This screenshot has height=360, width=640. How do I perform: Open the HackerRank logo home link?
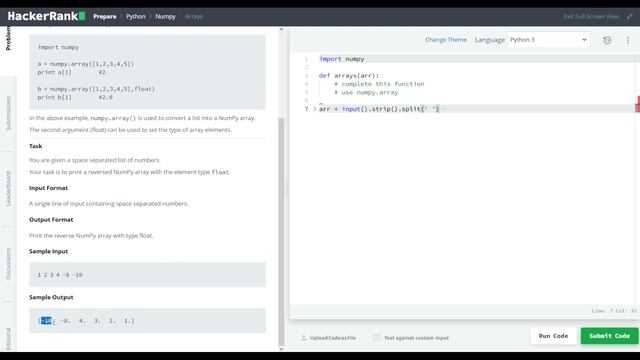(x=46, y=16)
